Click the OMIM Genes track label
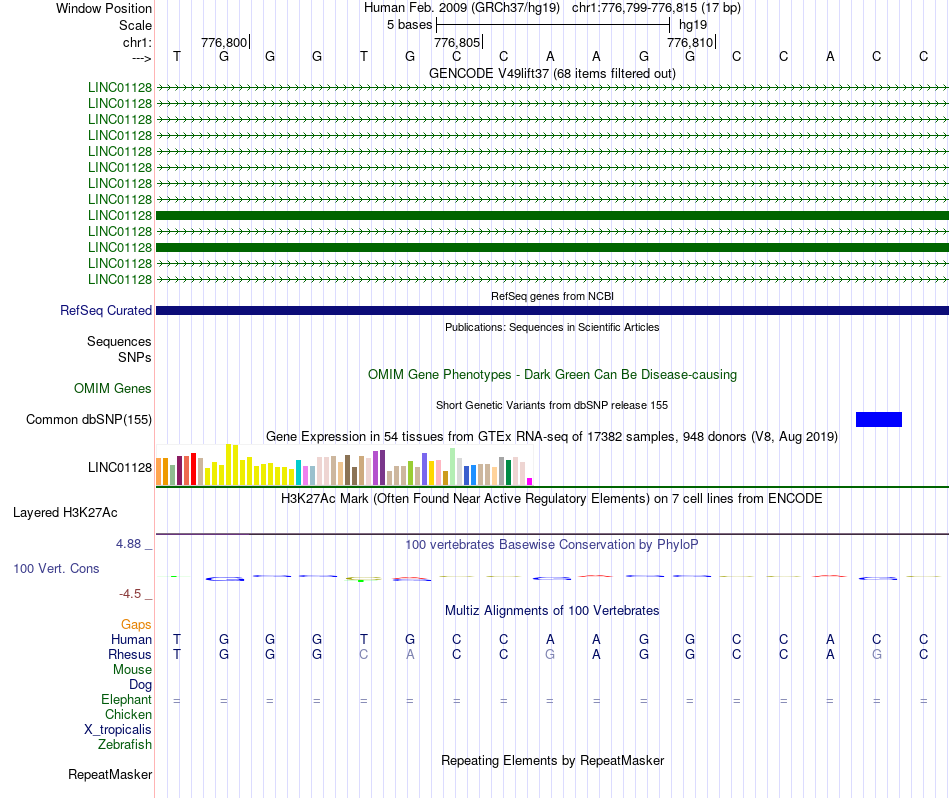The width and height of the screenshot is (950, 798). pos(113,388)
